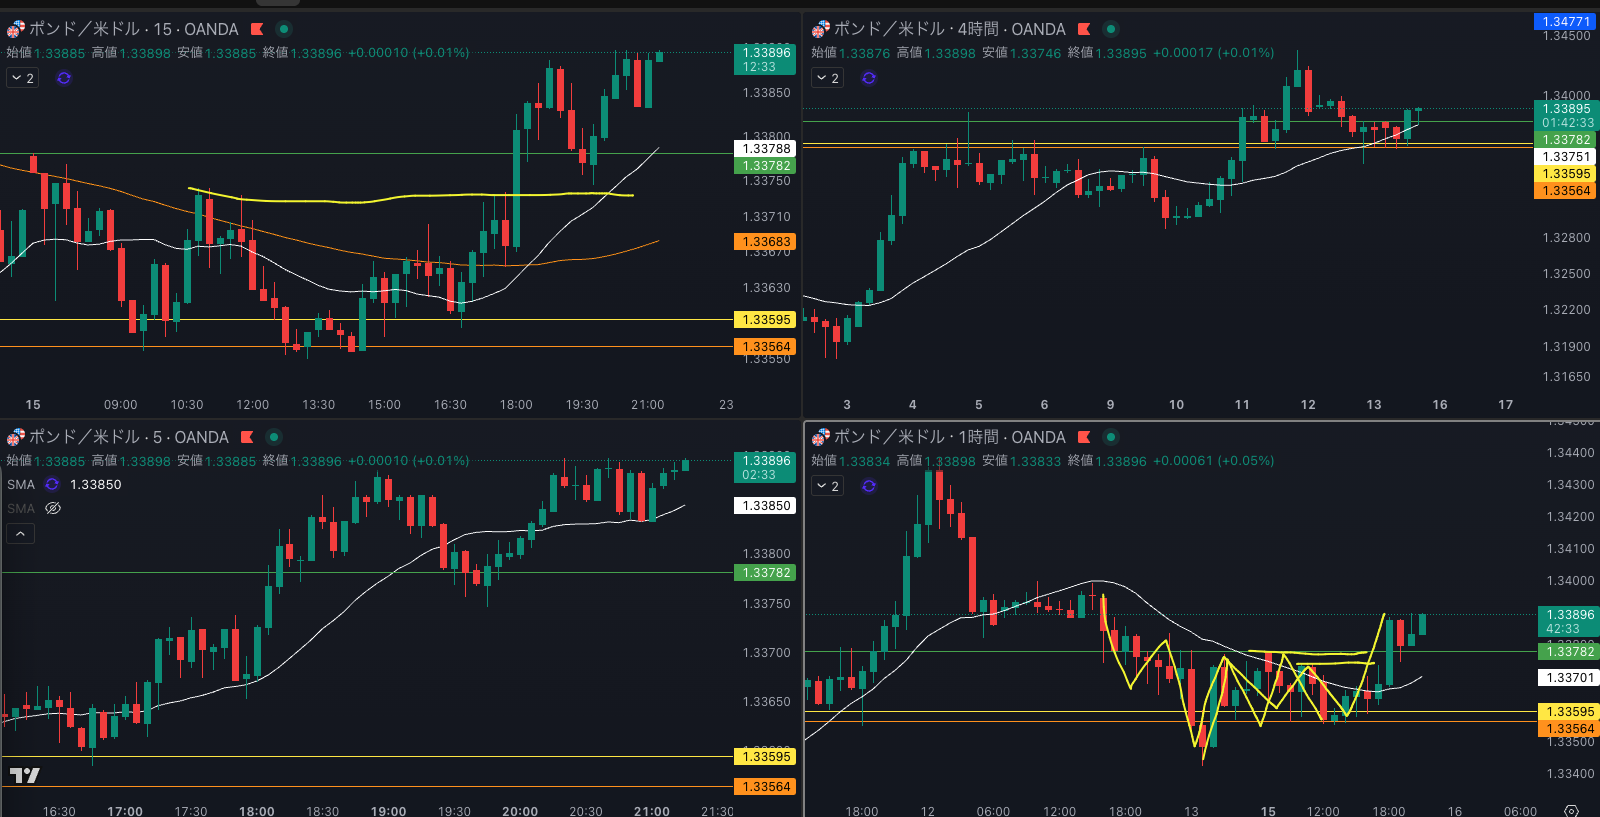1600x817 pixels.
Task: Expand the indicator legend on 15-minute chart
Action: click(22, 78)
